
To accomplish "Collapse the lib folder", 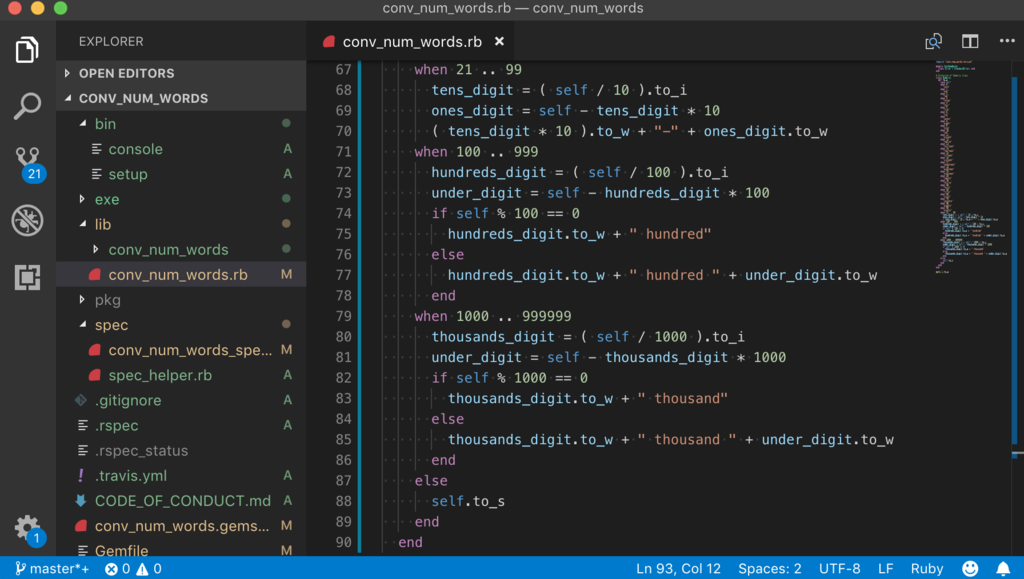I will 181,224.
